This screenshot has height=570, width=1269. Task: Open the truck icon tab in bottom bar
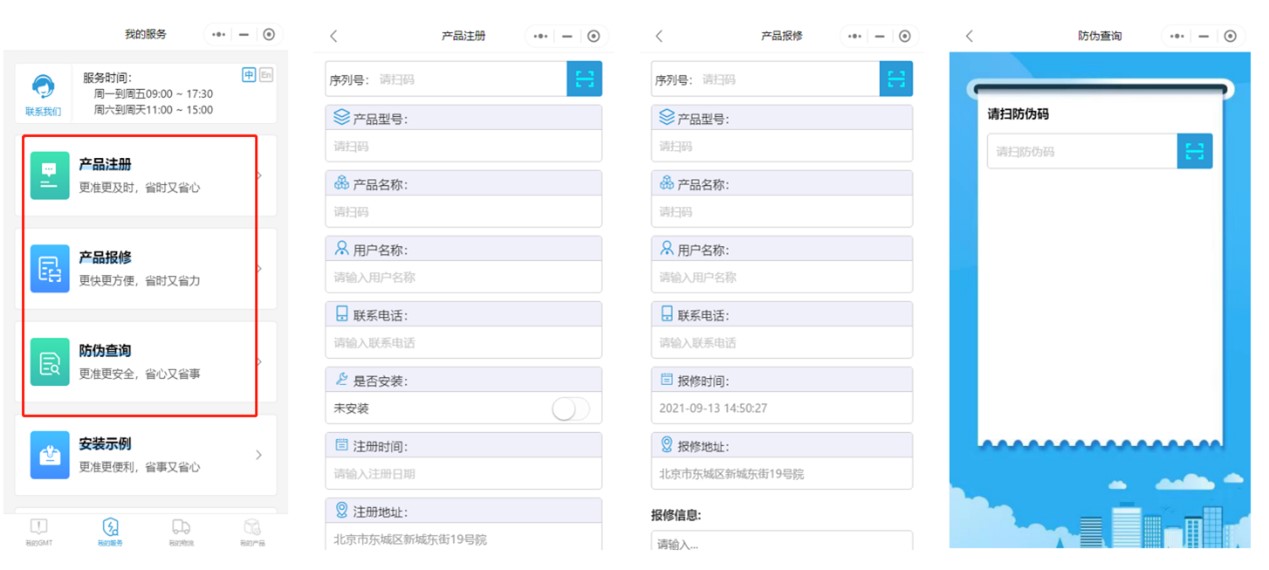(x=181, y=530)
